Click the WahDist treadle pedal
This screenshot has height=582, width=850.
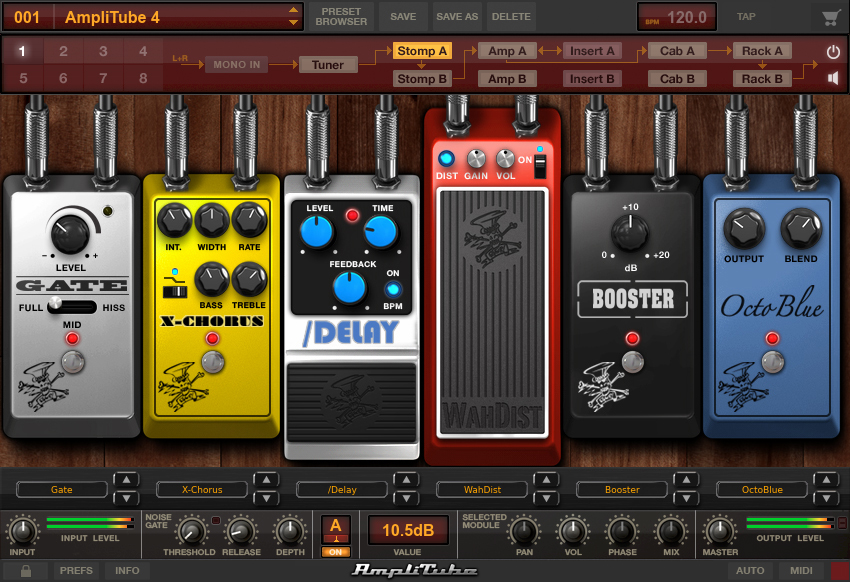coord(492,312)
